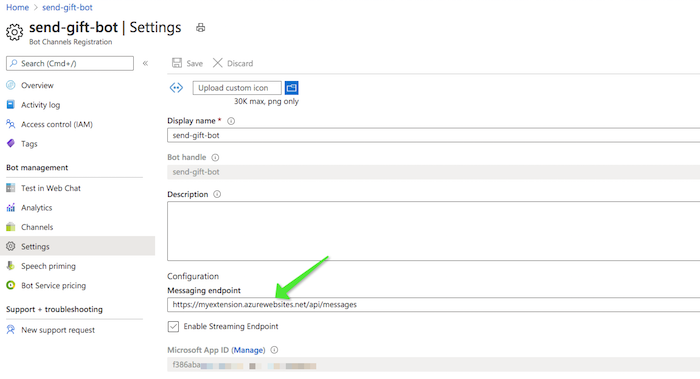Open Overview in the sidebar
Screen dimensions: 700x379
coord(37,85)
